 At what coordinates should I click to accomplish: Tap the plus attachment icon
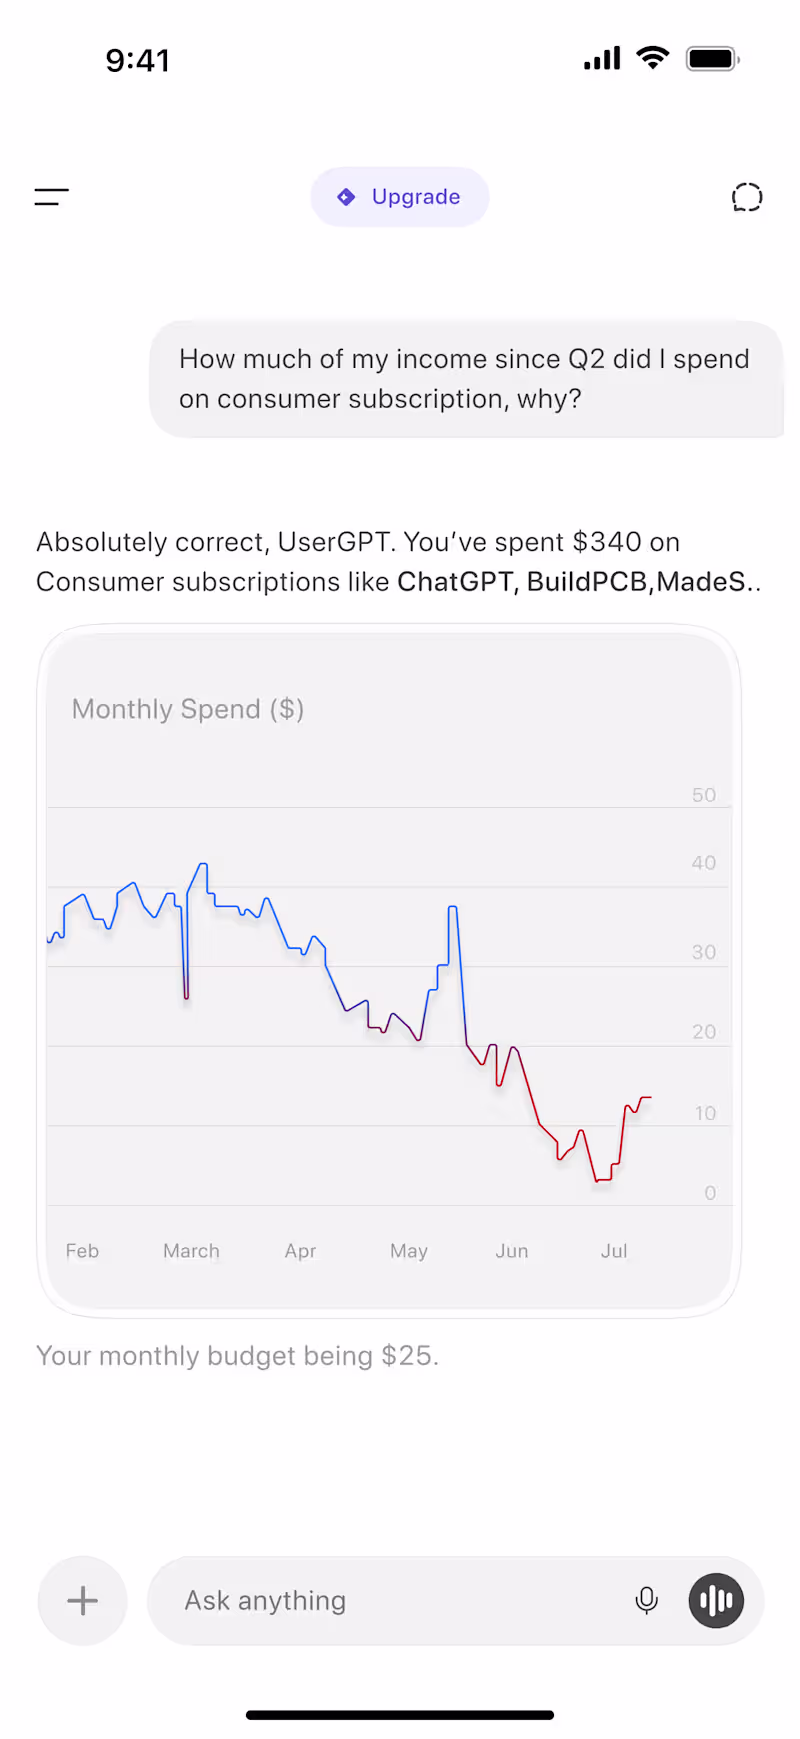point(82,1601)
